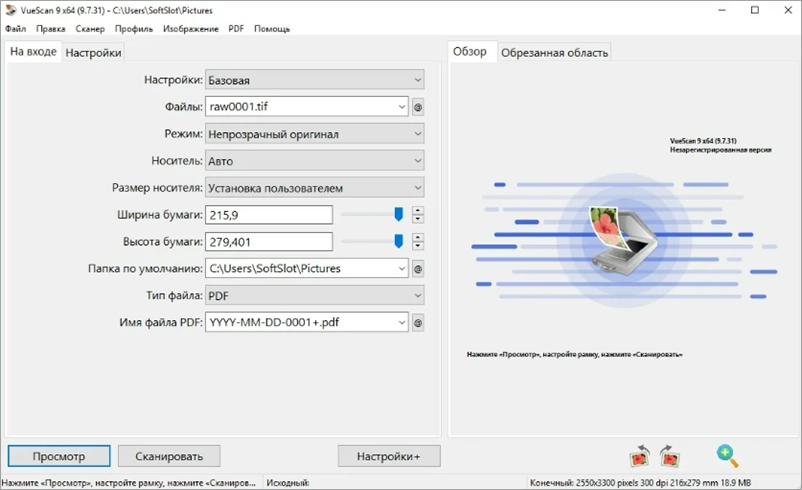
Task: Click the scanner preview illustration
Action: tap(624, 241)
